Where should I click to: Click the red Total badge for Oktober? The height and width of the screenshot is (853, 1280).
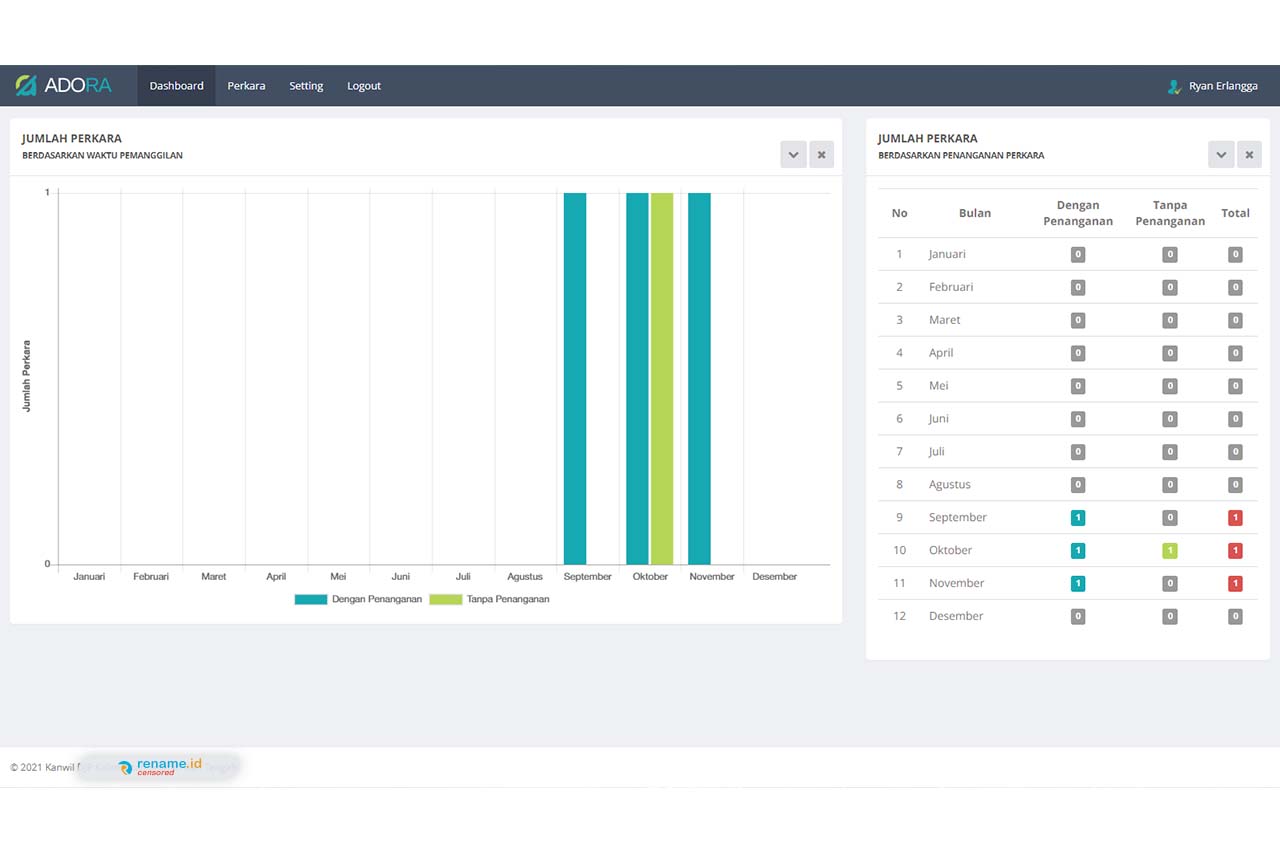click(x=1235, y=551)
